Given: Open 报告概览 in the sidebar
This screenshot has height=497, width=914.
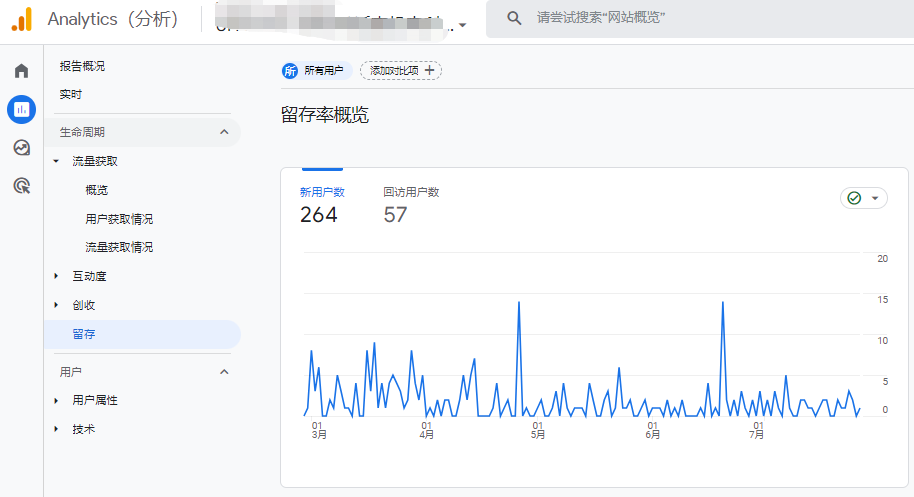Looking at the screenshot, I should (x=82, y=66).
